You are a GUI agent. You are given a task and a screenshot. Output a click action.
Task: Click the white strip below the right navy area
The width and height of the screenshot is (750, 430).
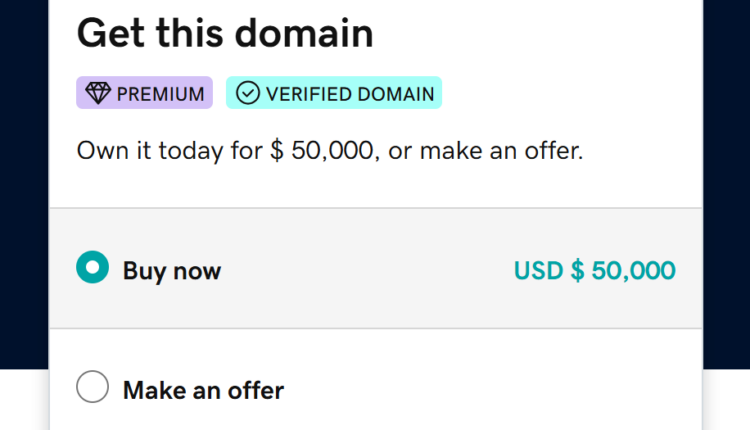(x=726, y=400)
